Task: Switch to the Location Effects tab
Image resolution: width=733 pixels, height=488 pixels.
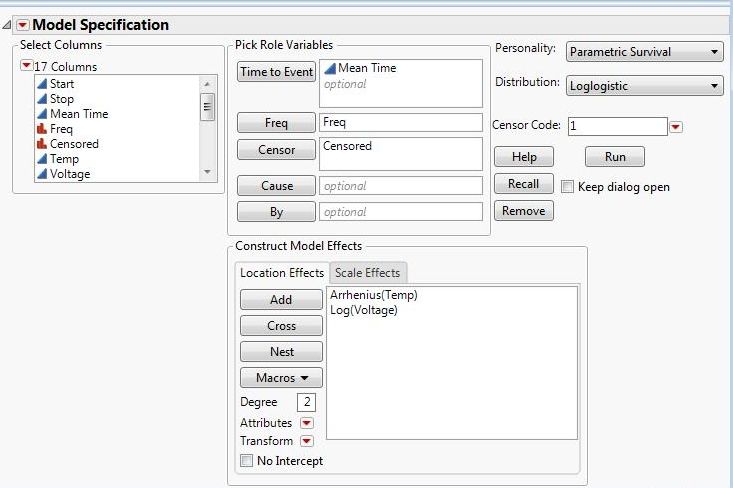Action: [282, 273]
